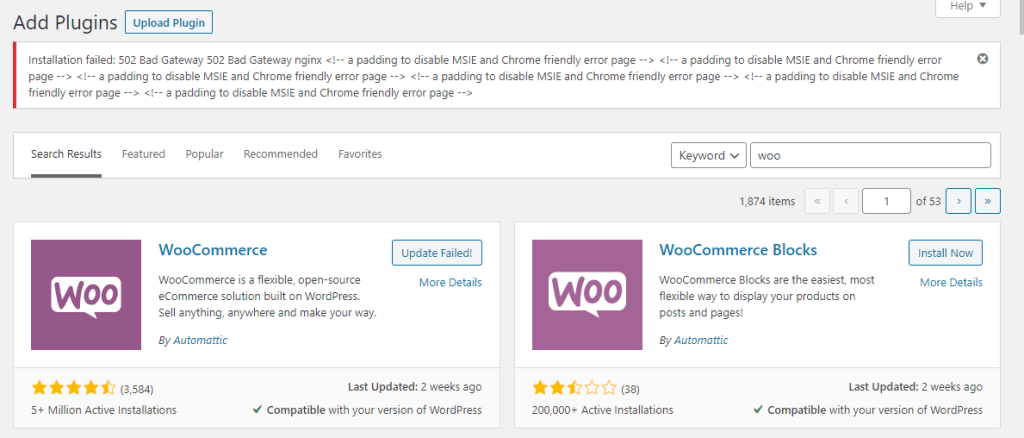Switch to the Featured tab

coord(144,154)
